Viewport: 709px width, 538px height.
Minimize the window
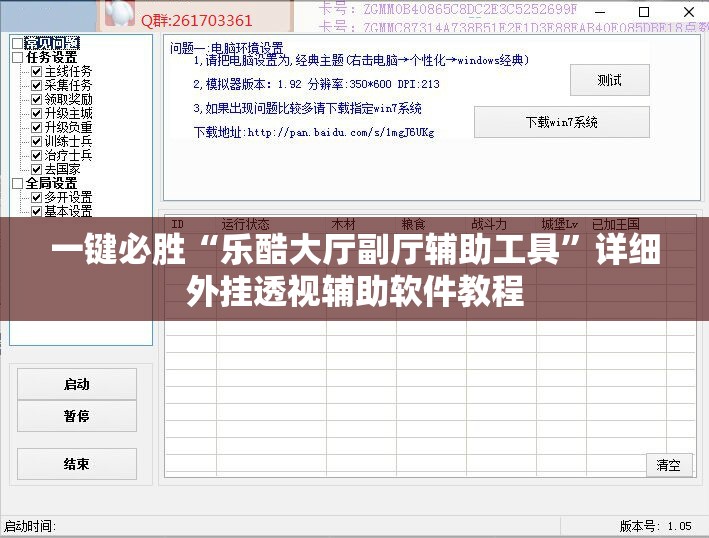click(x=600, y=12)
